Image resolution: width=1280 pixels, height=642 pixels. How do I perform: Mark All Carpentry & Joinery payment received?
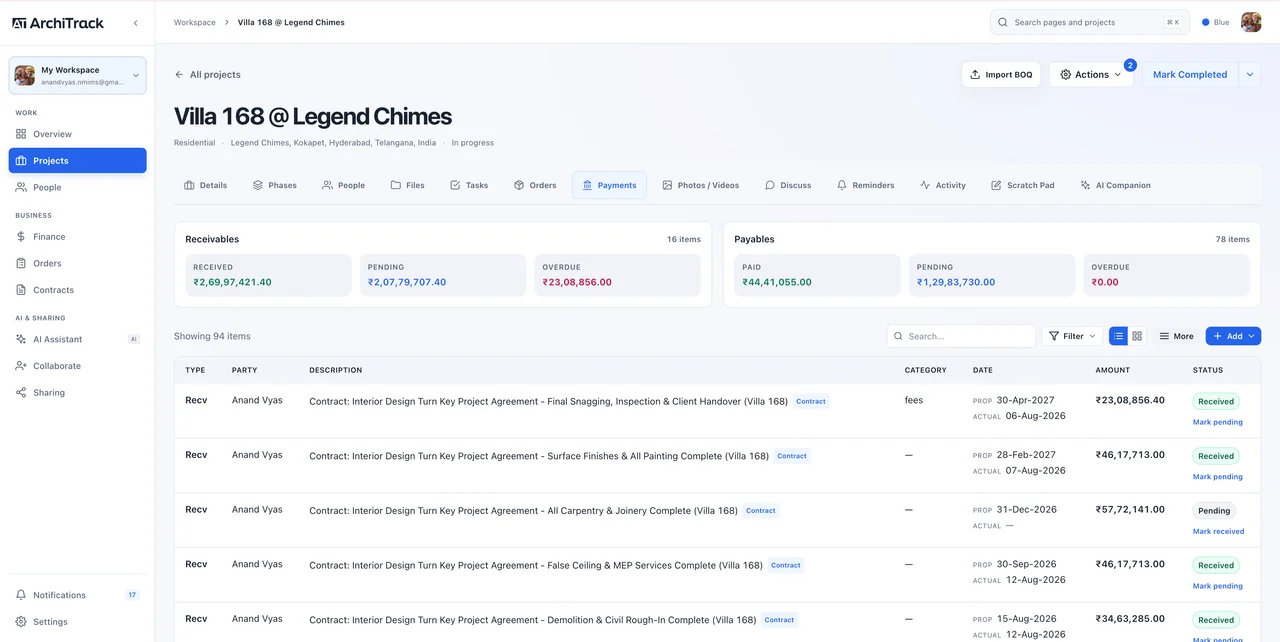[x=1218, y=532]
